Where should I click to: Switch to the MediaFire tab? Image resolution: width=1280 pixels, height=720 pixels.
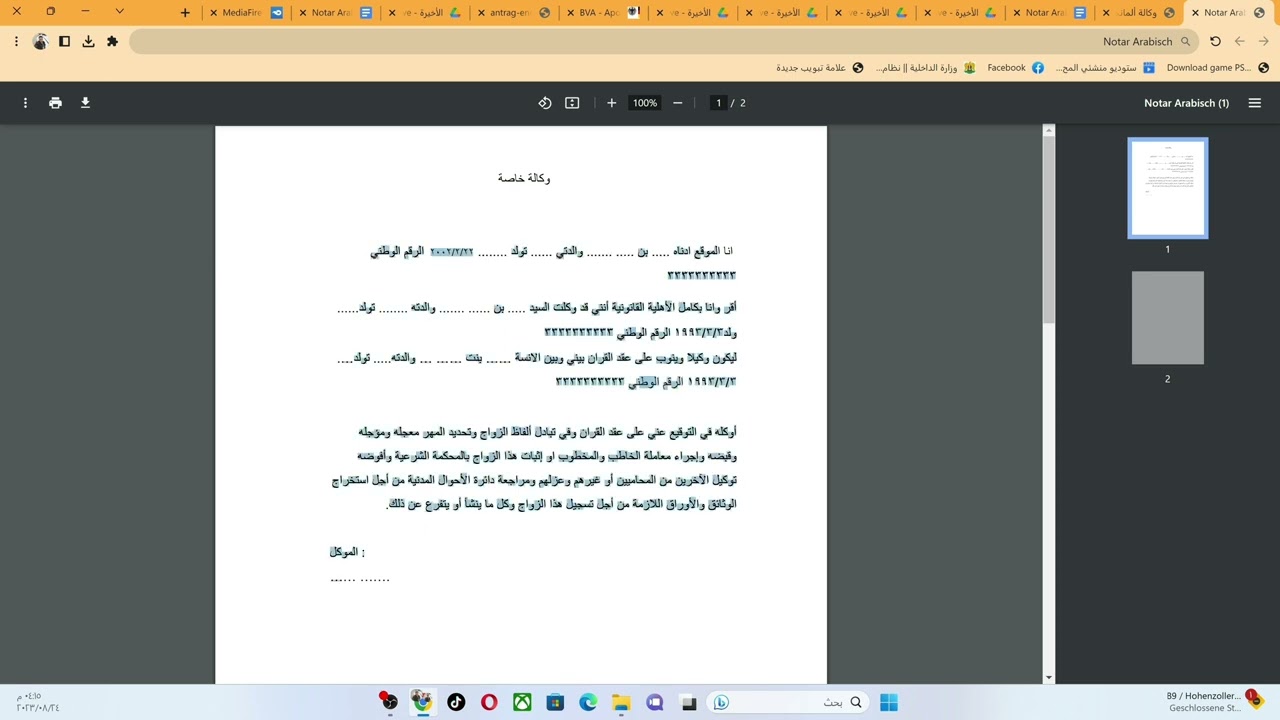click(246, 12)
